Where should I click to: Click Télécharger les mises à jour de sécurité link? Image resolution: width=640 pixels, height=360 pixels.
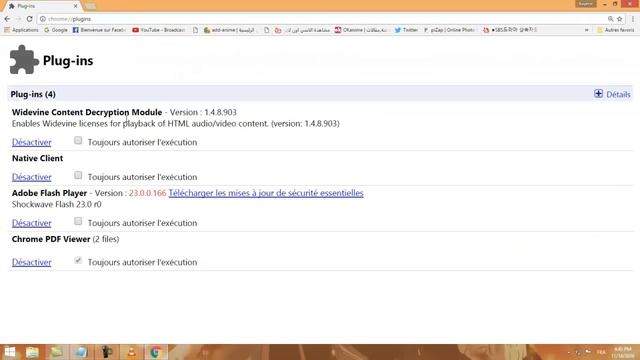266,193
